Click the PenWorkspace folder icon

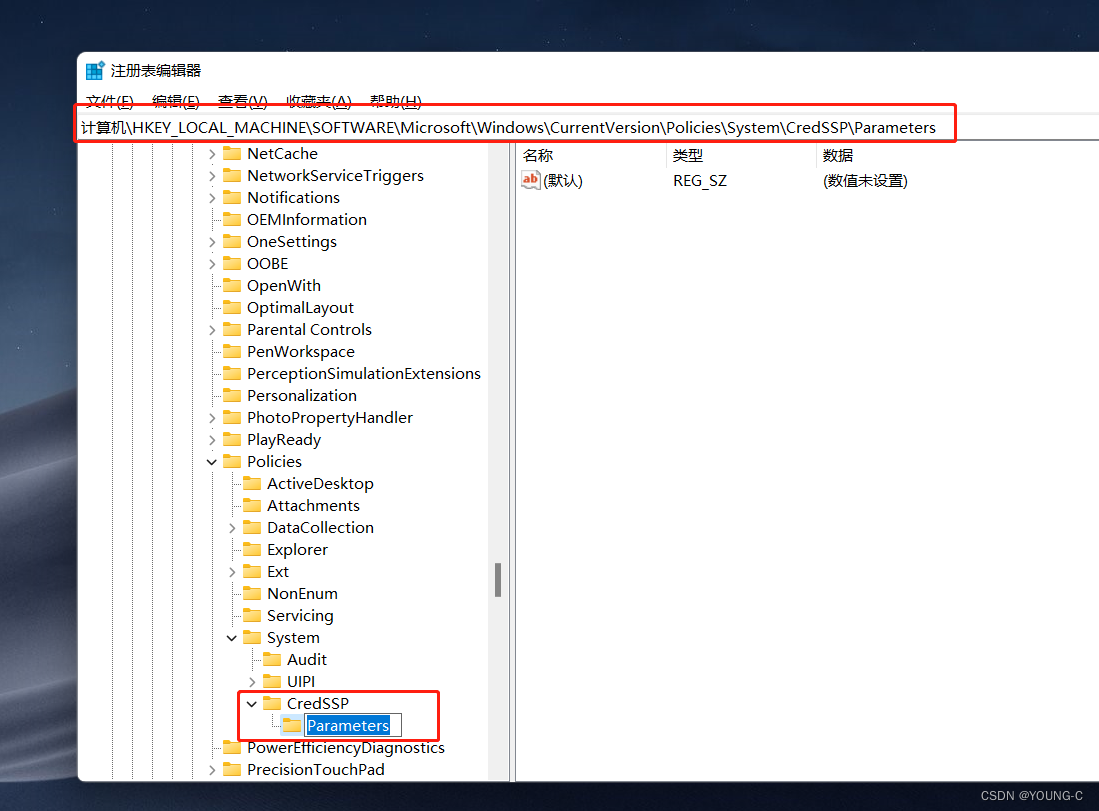[232, 351]
